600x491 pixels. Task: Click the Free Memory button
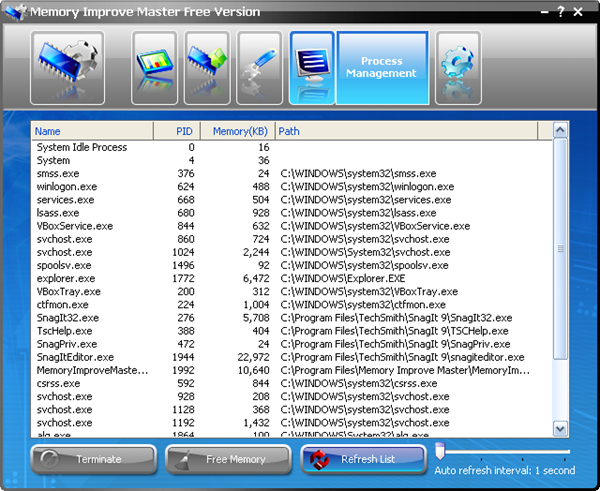tap(228, 459)
